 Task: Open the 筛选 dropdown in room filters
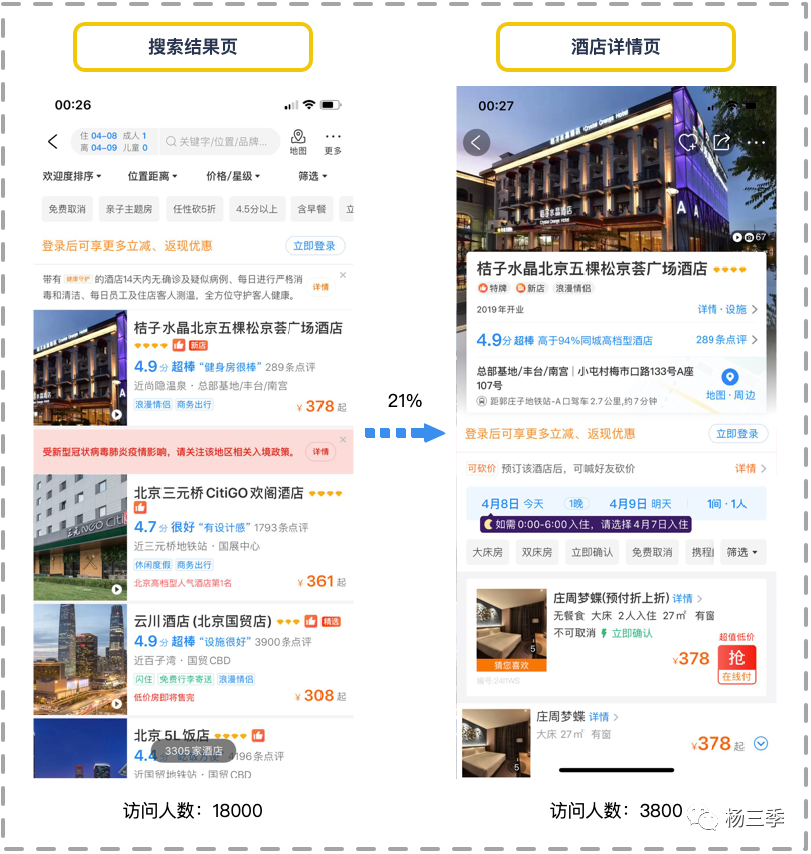742,552
